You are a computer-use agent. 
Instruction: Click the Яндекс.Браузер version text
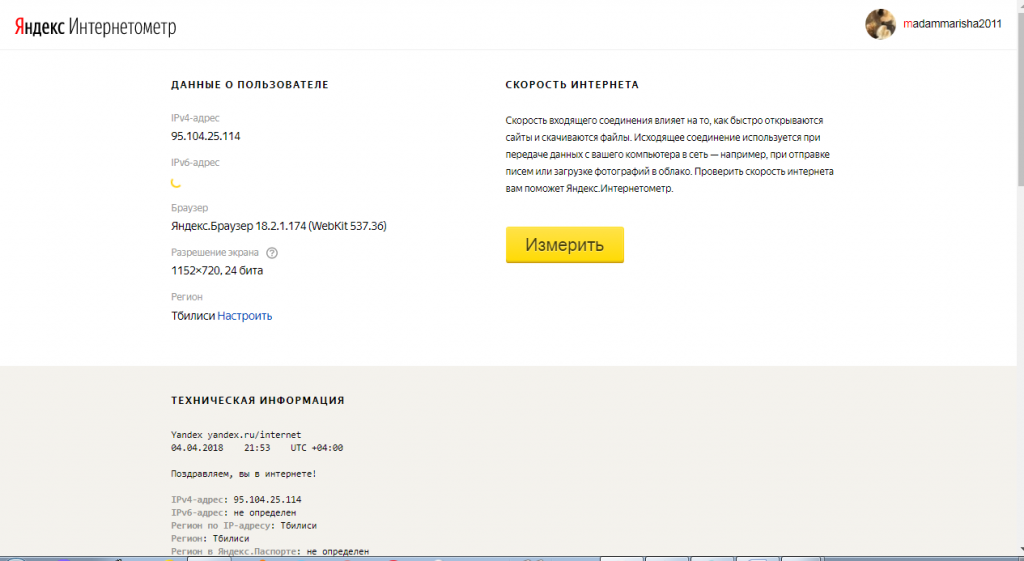279,226
